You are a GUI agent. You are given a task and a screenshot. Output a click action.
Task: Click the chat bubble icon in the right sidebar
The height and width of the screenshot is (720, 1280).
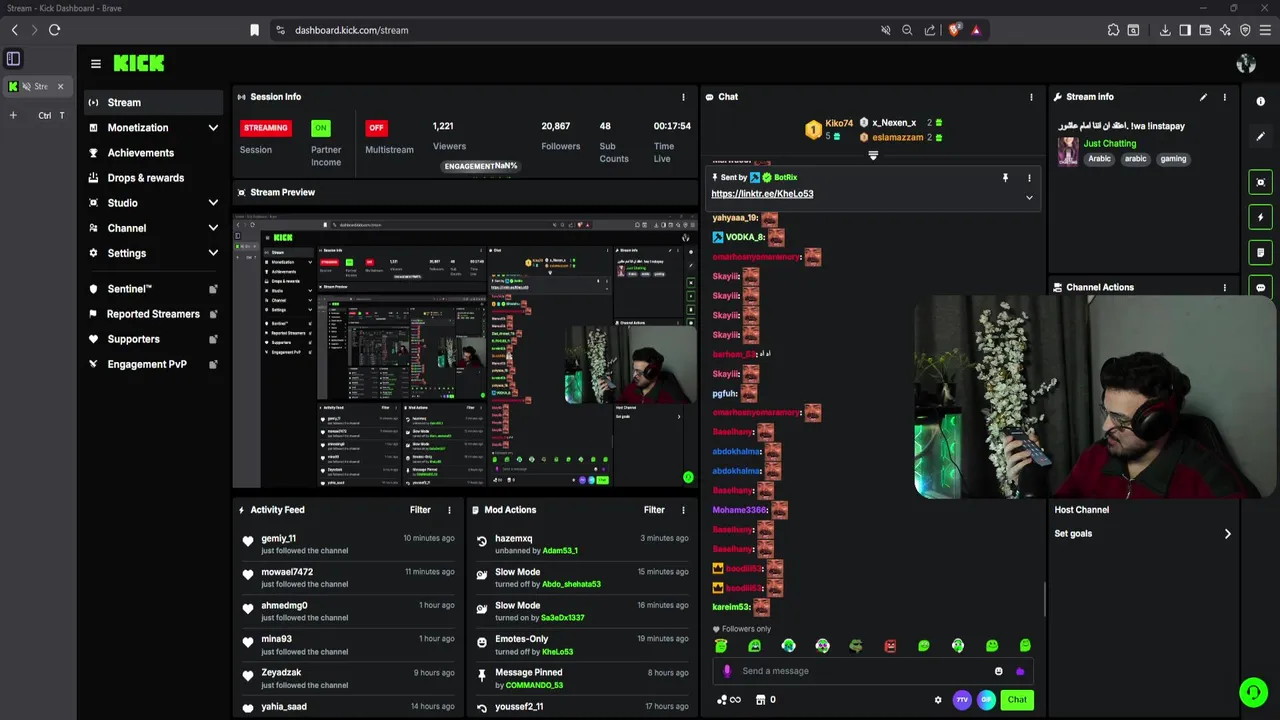[x=1260, y=287]
